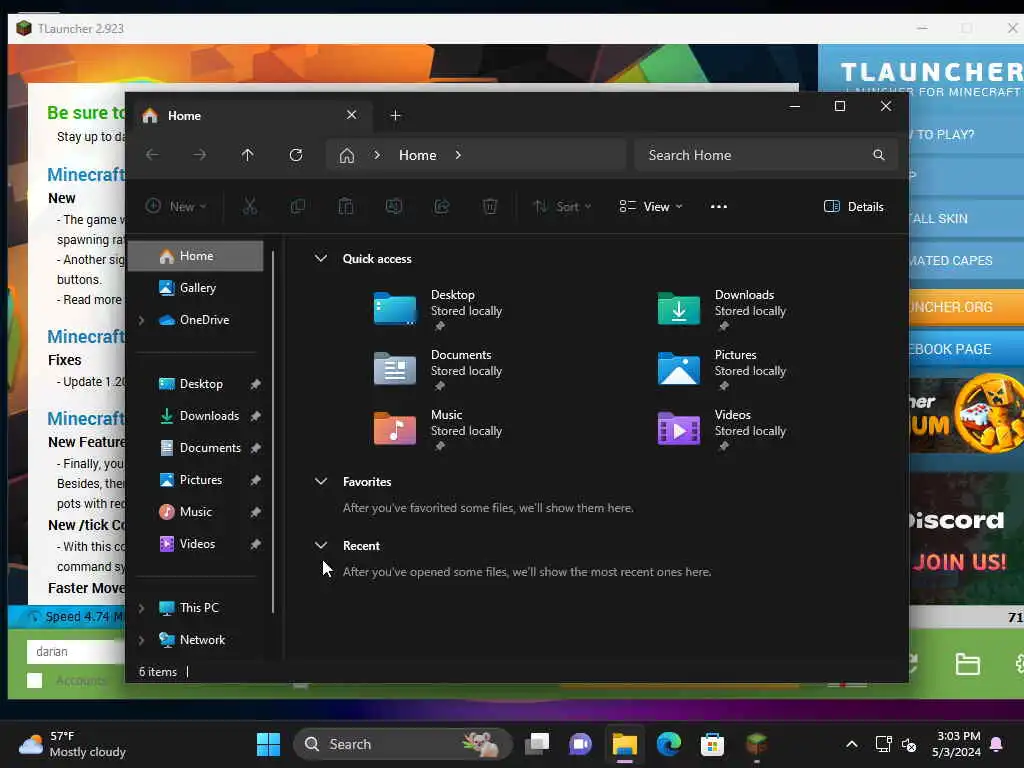Select This PC in the navigation pane
This screenshot has height=768, width=1024.
199,608
